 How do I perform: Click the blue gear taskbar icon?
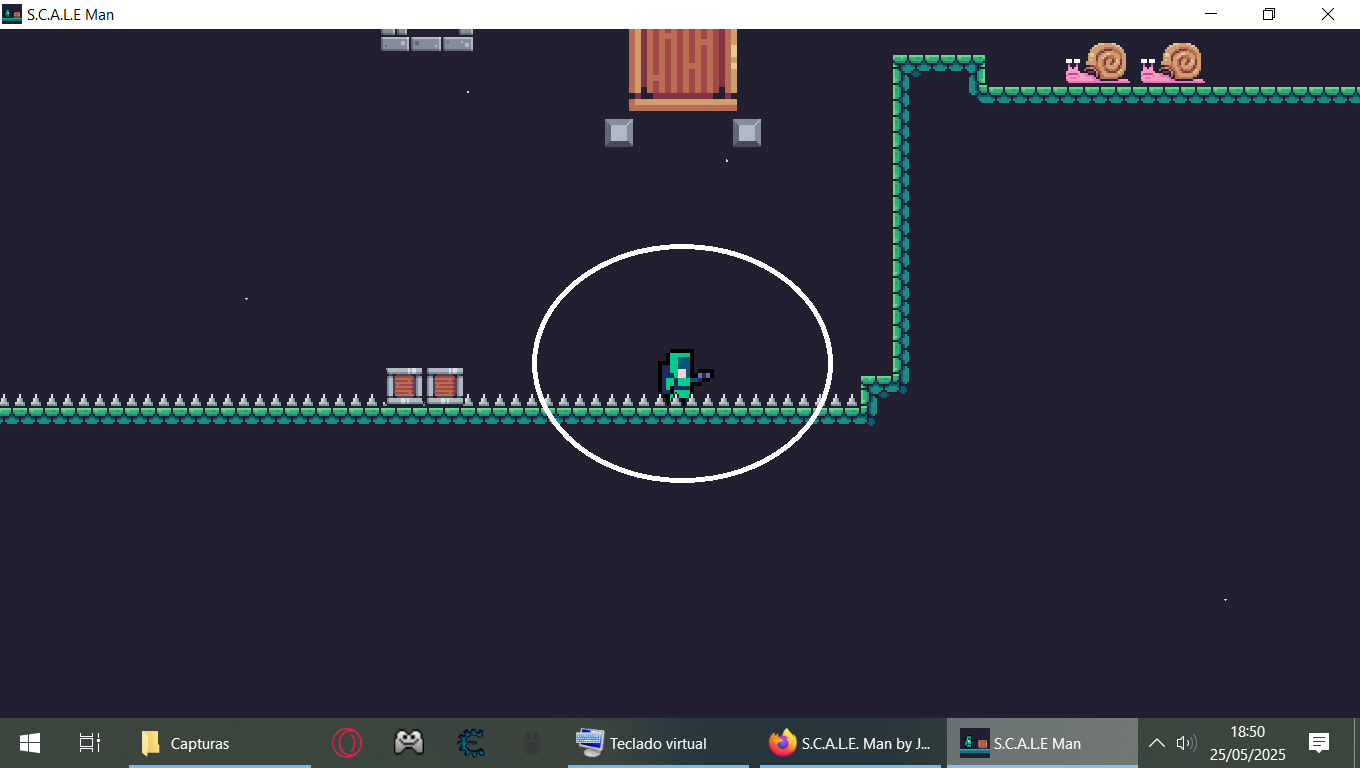tap(470, 743)
